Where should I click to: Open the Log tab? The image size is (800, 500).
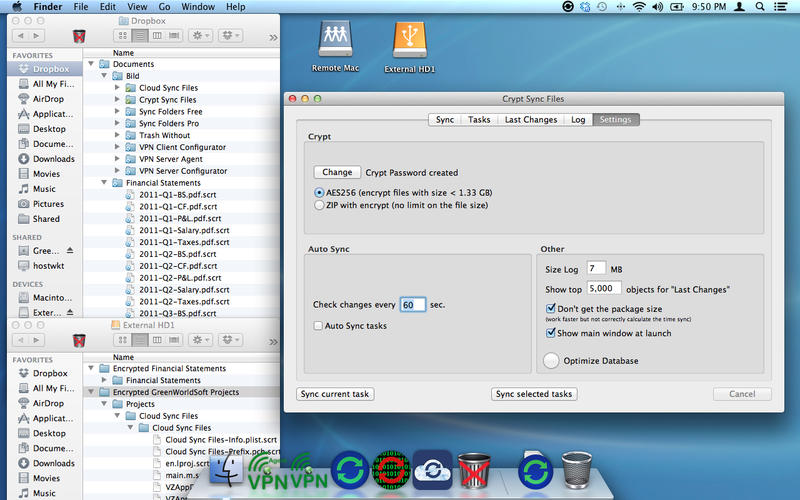point(578,119)
